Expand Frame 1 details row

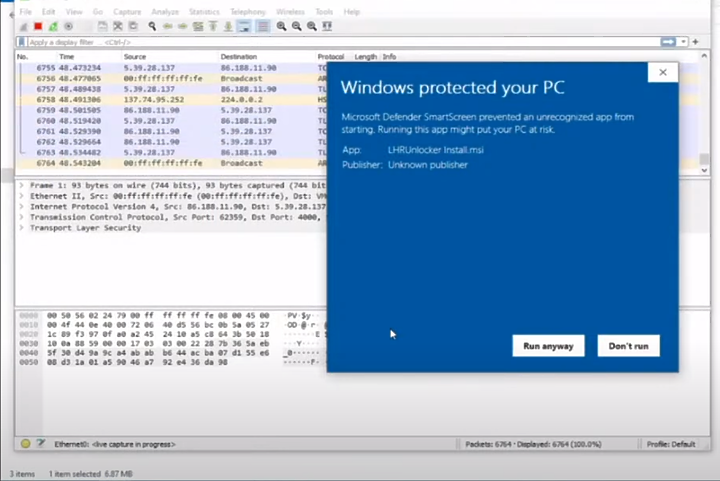click(x=22, y=185)
